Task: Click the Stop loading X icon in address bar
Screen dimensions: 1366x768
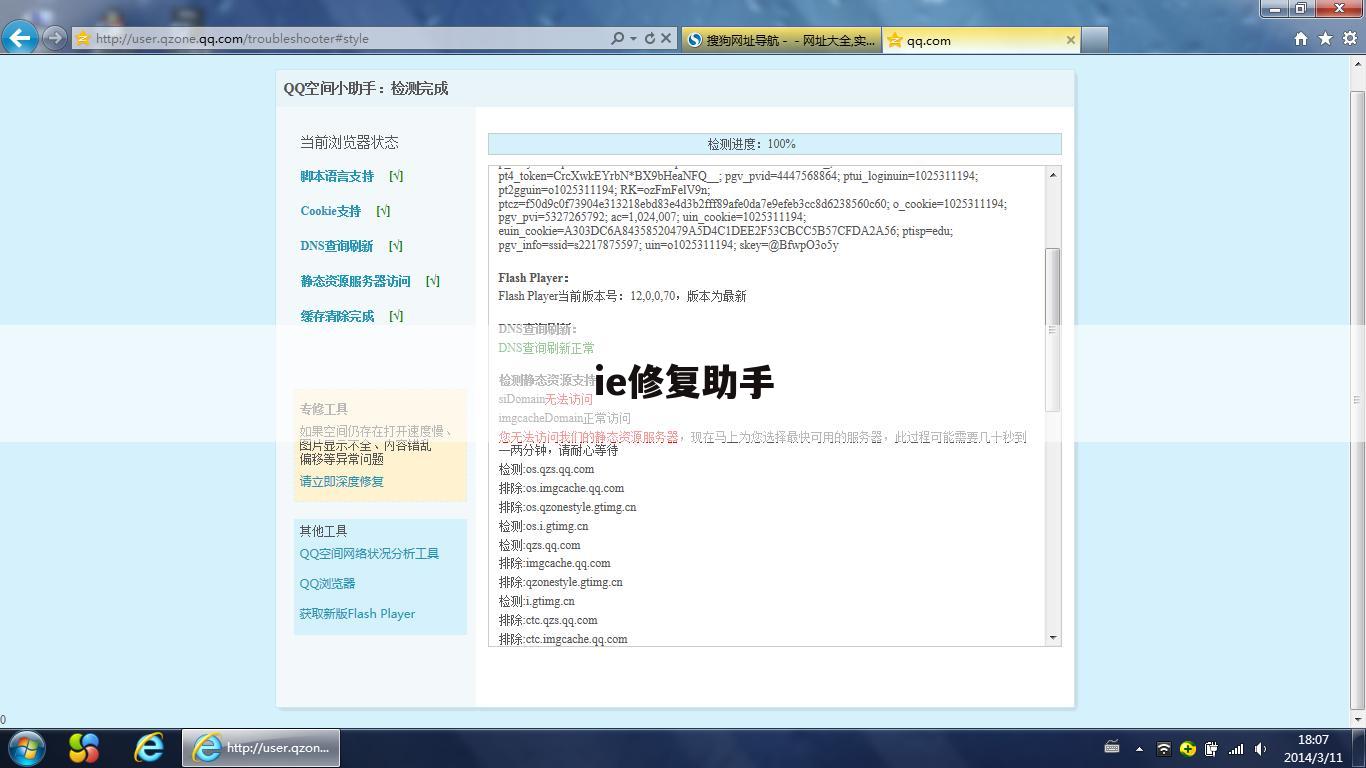Action: (x=666, y=39)
